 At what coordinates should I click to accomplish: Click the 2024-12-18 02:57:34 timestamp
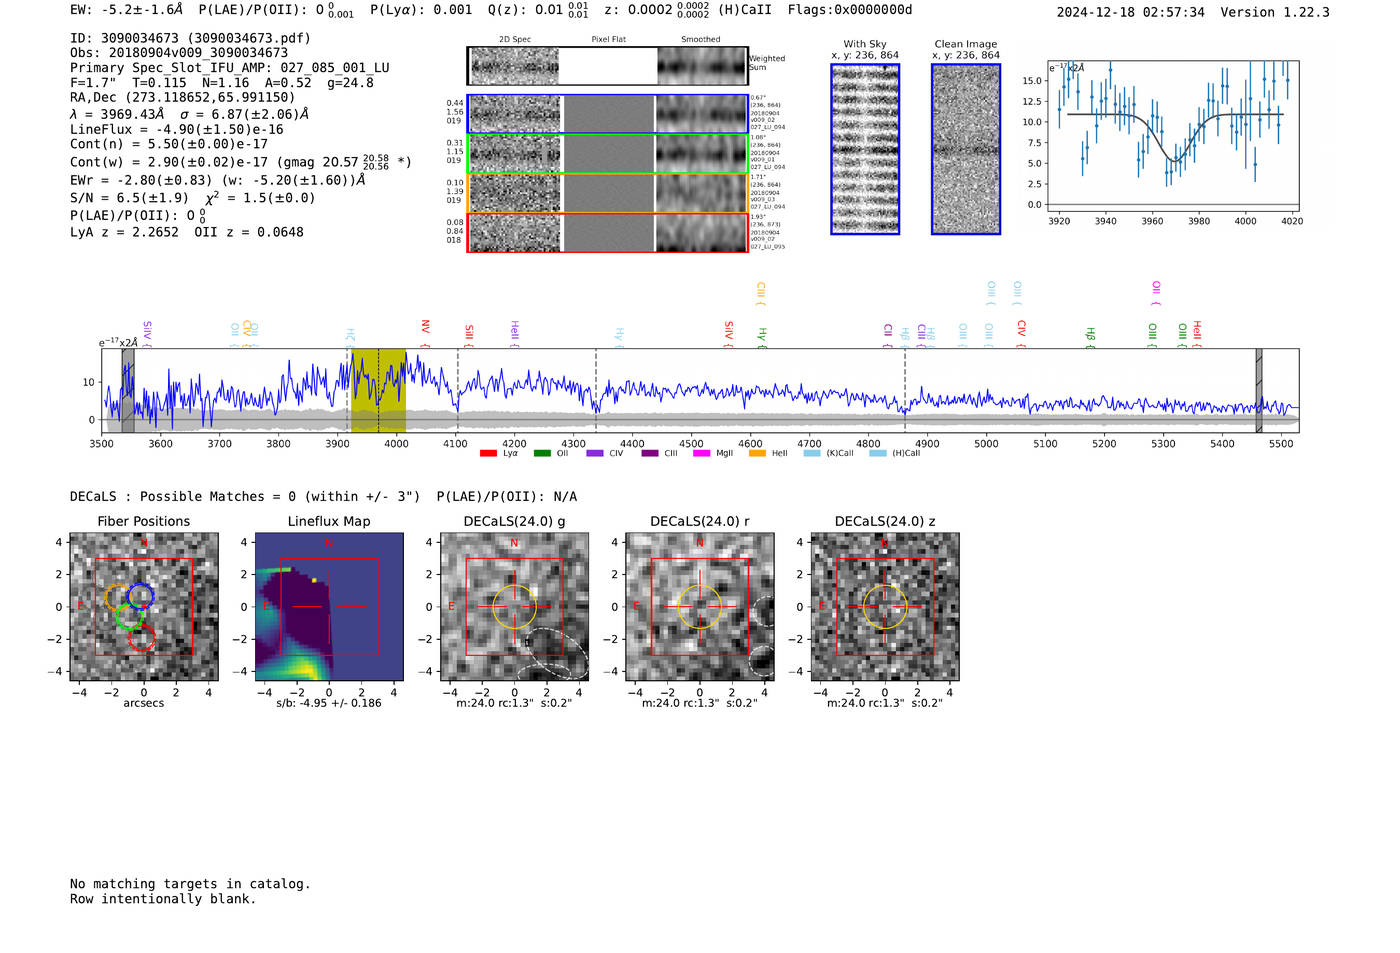1131,12
